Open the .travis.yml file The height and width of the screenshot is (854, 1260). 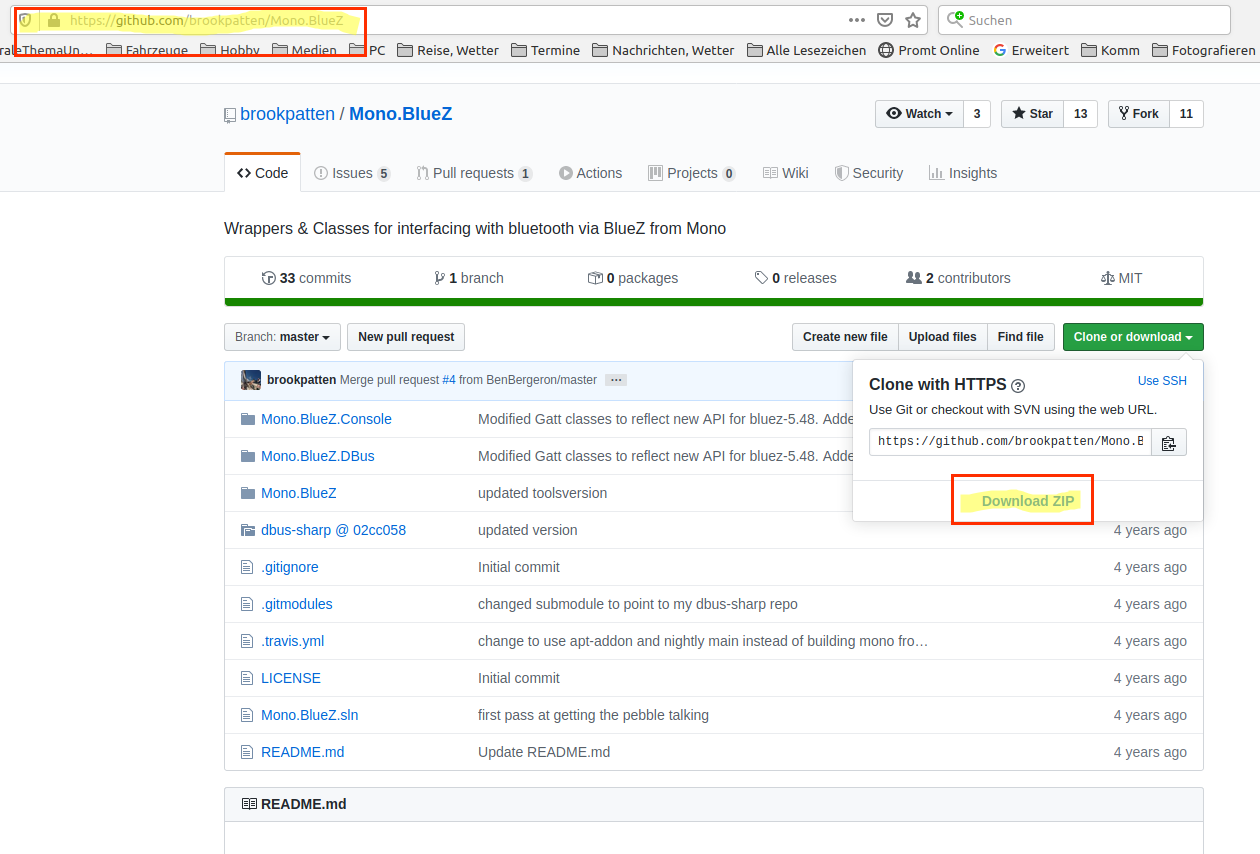[x=292, y=641]
